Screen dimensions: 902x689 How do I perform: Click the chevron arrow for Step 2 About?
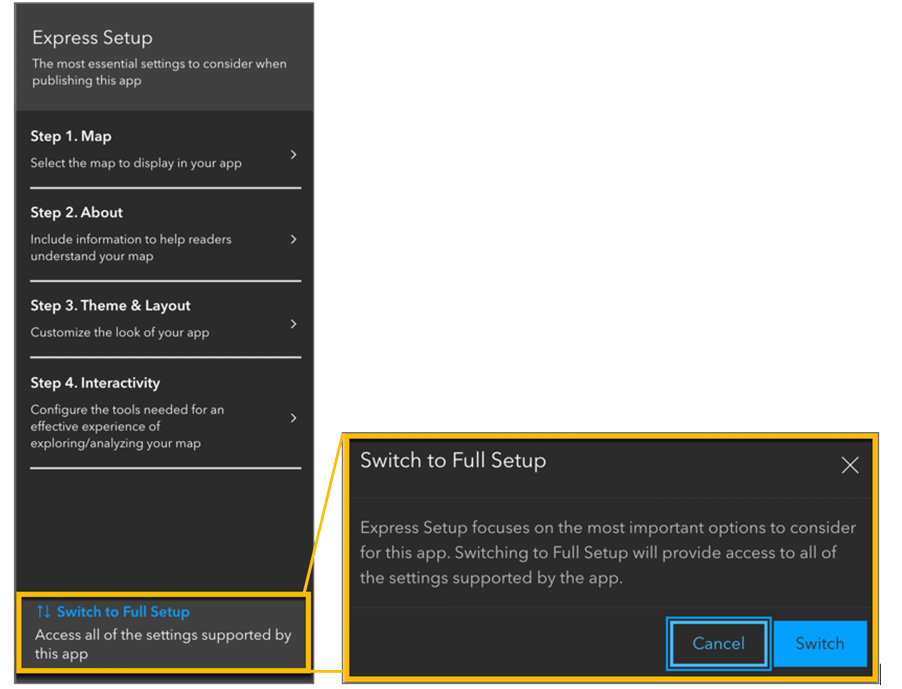[293, 239]
